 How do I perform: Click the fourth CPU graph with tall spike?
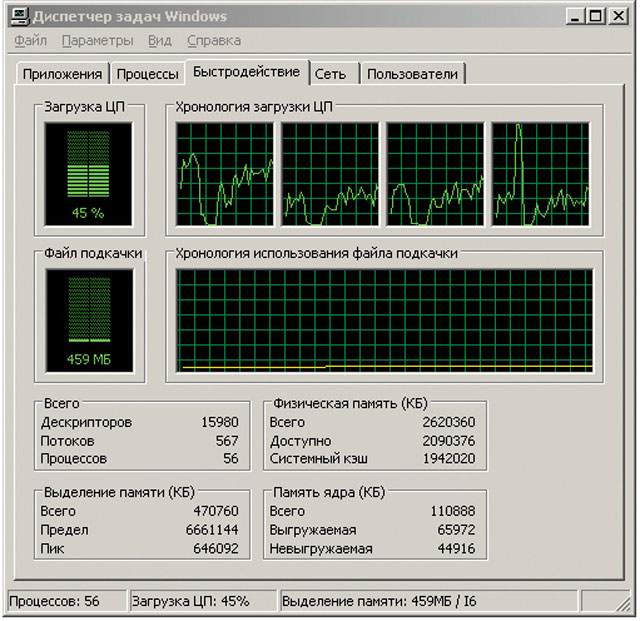pos(540,174)
